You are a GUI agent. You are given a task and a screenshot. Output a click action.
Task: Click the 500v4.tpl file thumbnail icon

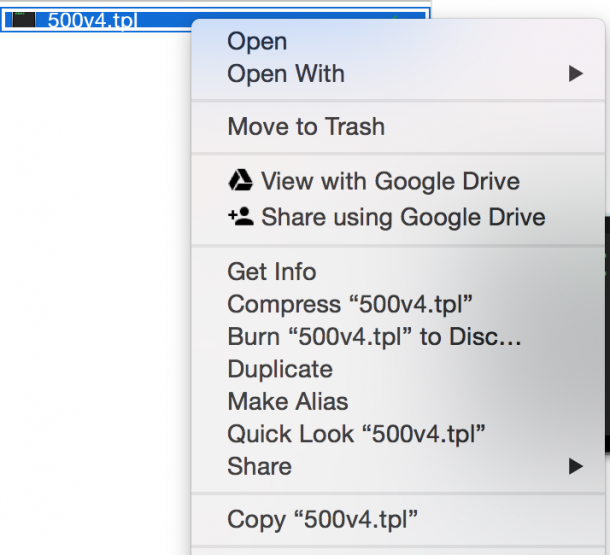tap(24, 20)
